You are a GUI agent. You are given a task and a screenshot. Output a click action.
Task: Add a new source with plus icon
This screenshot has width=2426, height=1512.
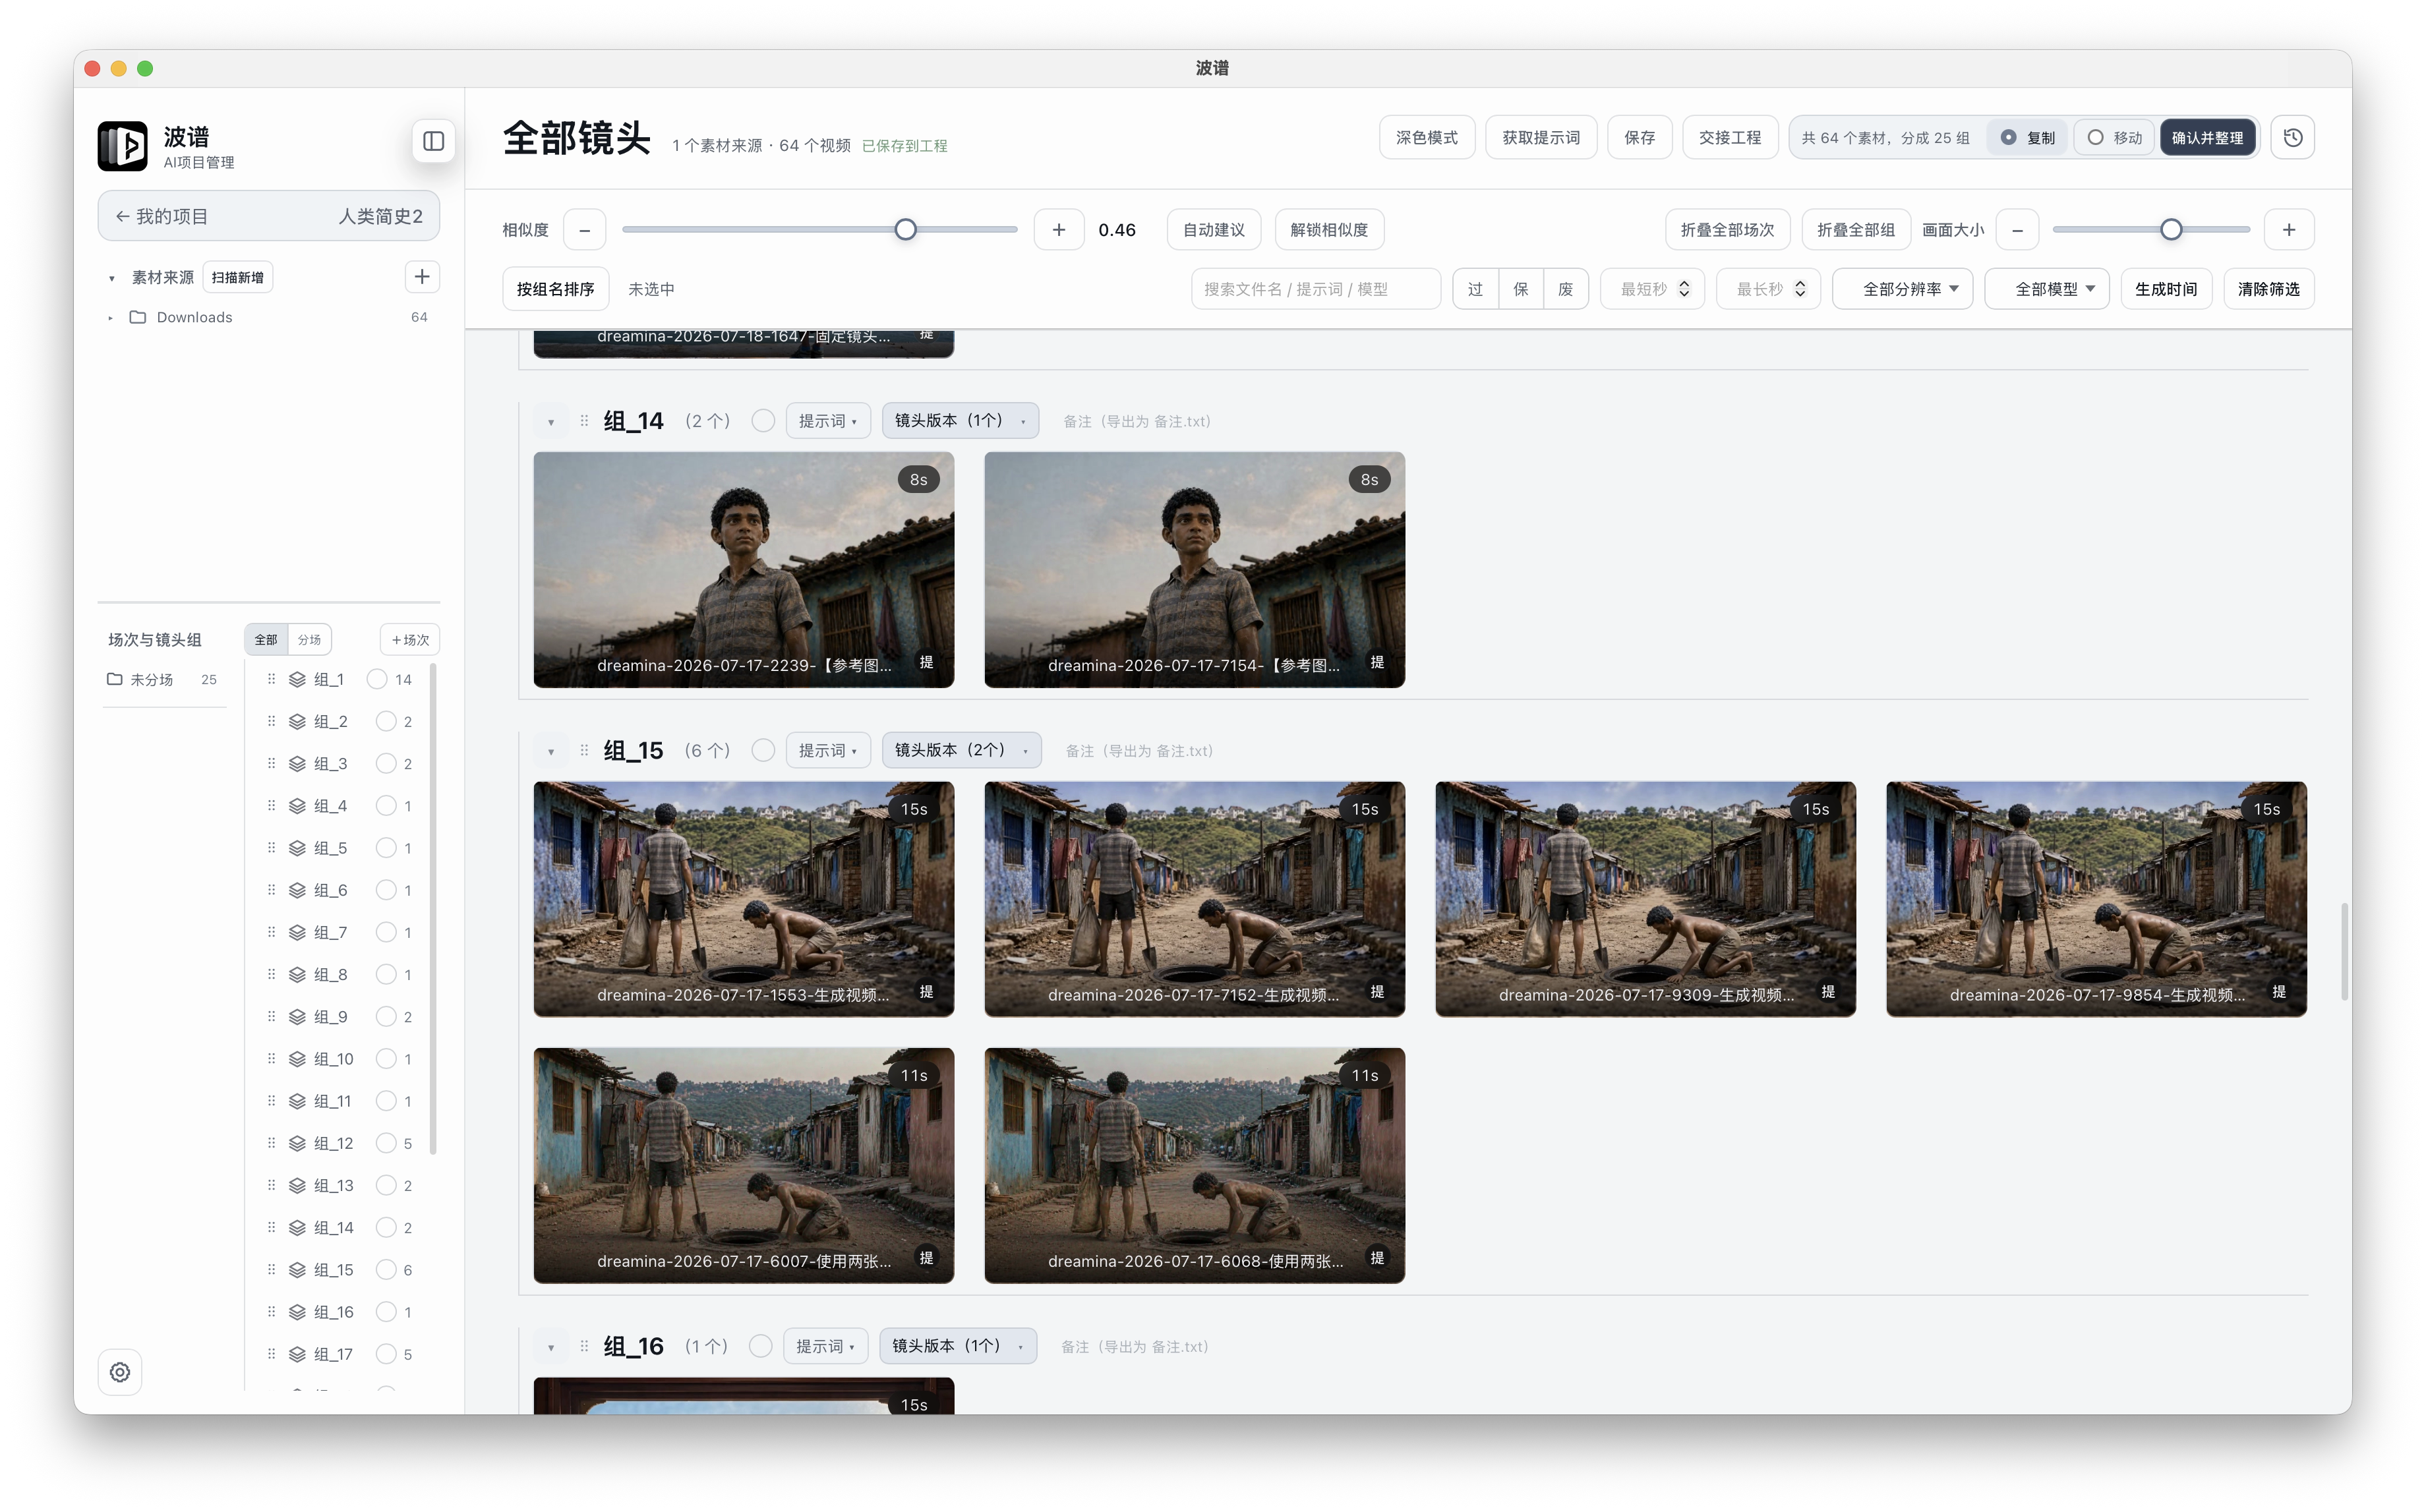pyautogui.click(x=422, y=277)
